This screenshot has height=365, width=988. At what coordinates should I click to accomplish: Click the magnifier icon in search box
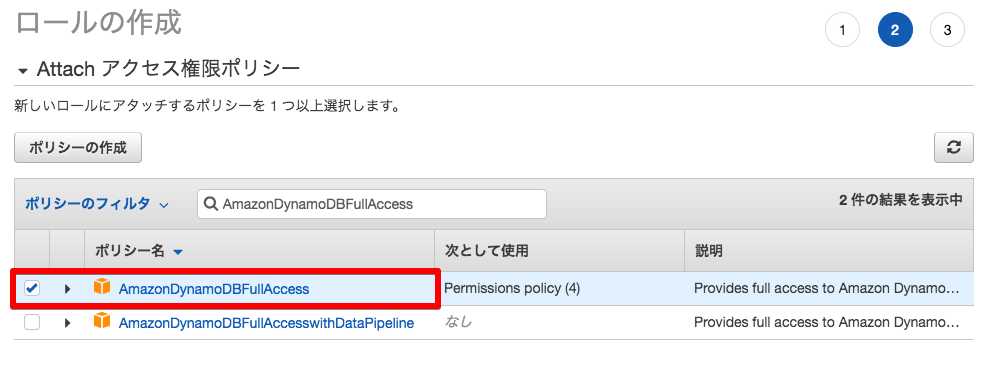tap(212, 204)
